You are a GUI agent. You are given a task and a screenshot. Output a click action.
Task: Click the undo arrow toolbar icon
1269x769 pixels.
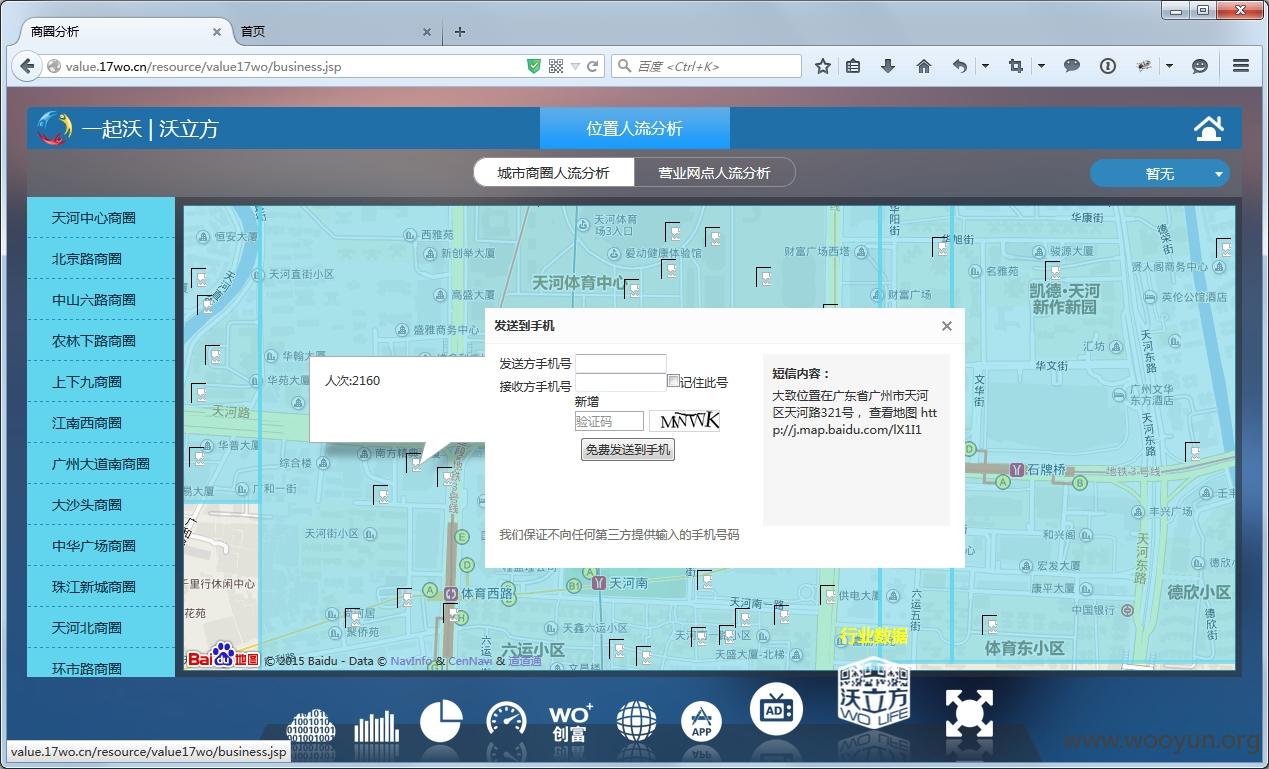[960, 66]
